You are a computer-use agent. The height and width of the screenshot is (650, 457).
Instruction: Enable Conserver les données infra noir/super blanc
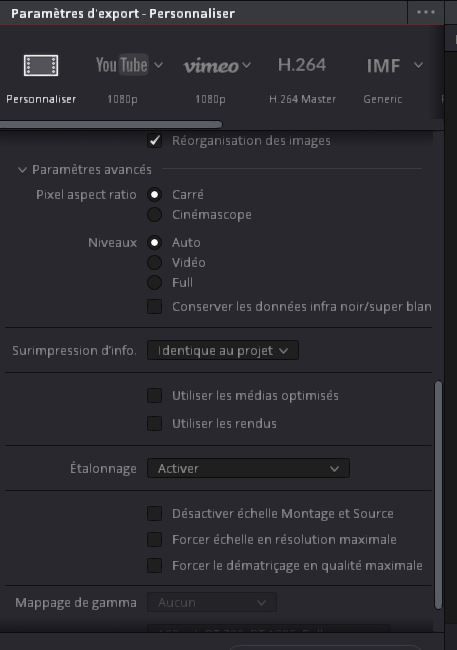(154, 307)
